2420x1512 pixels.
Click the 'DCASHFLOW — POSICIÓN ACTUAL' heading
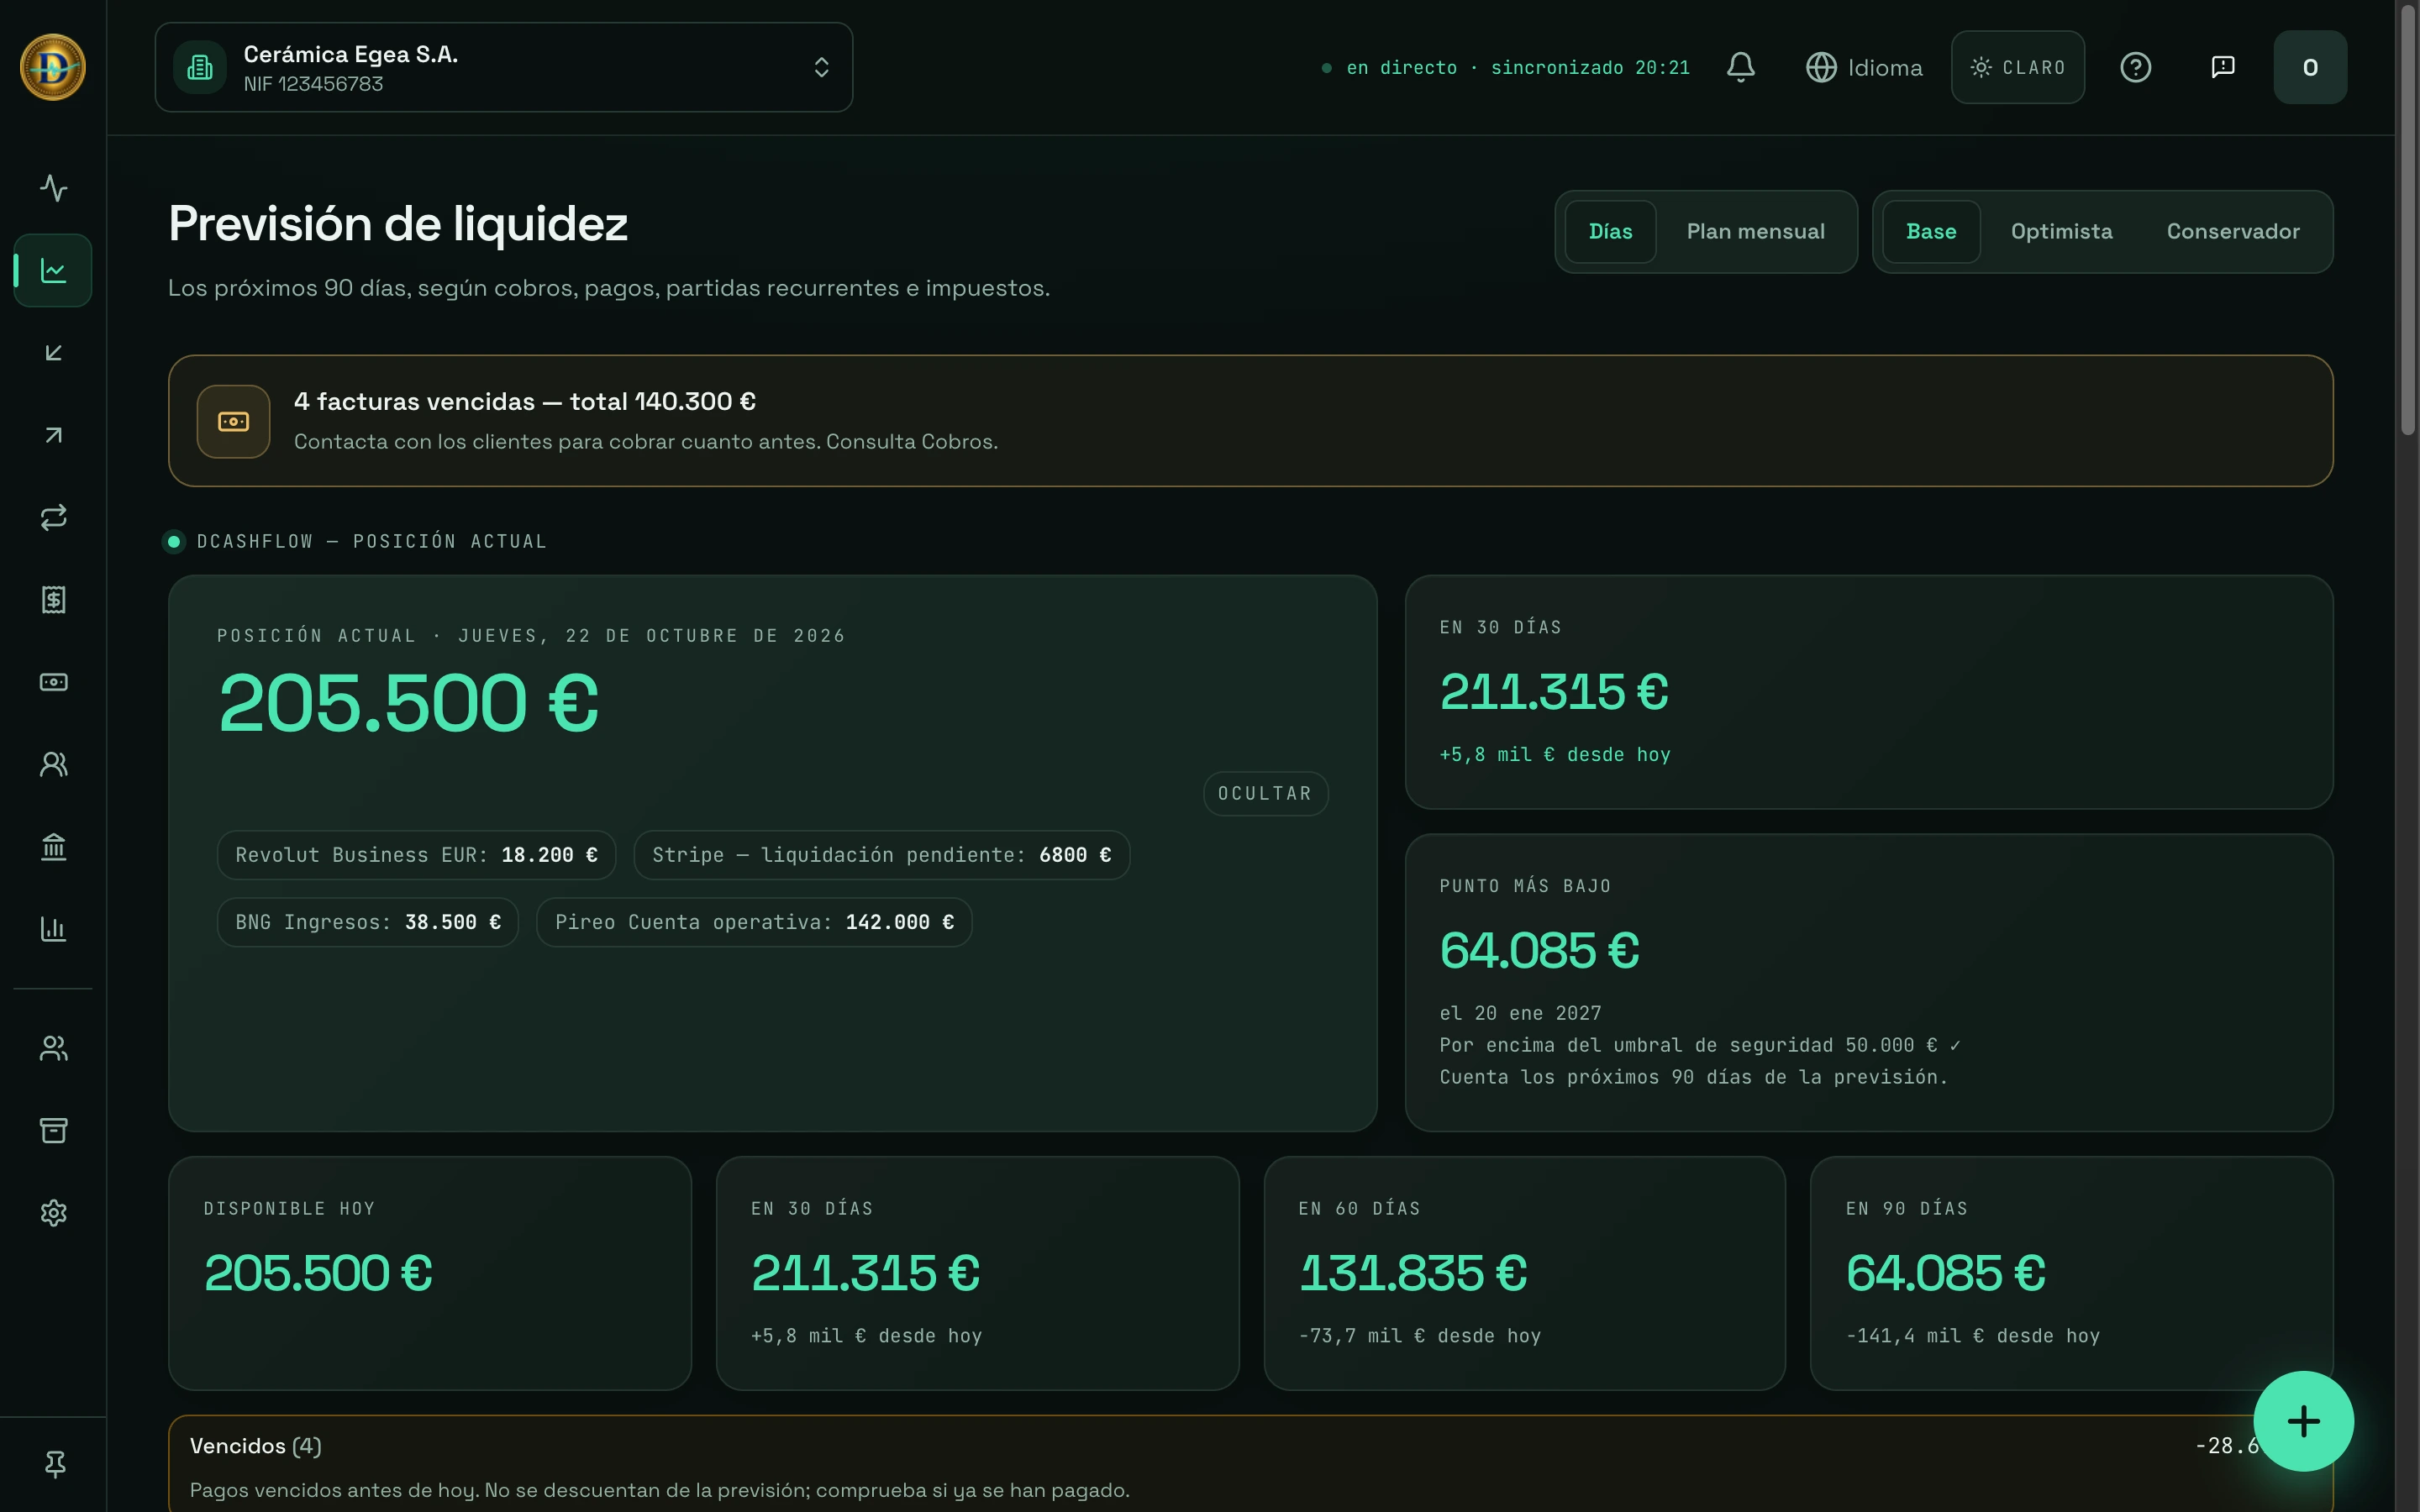coord(371,541)
